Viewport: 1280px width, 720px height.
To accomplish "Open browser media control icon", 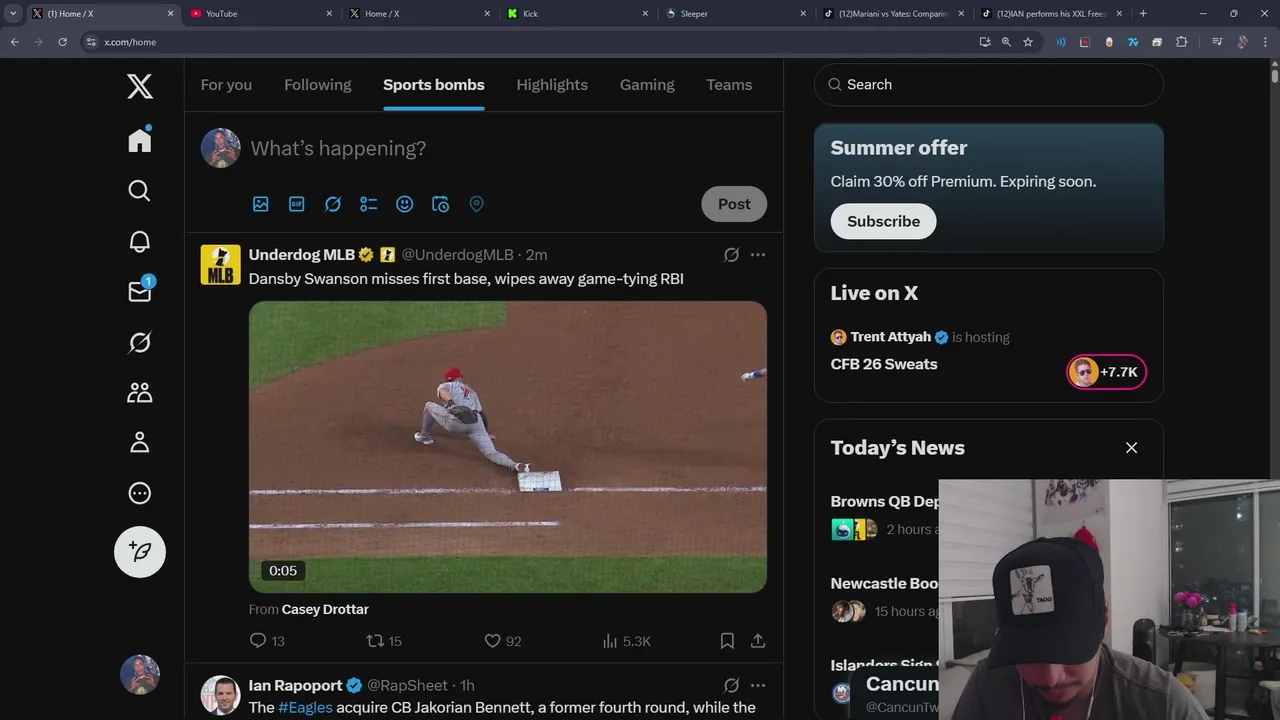I will [x=1217, y=42].
